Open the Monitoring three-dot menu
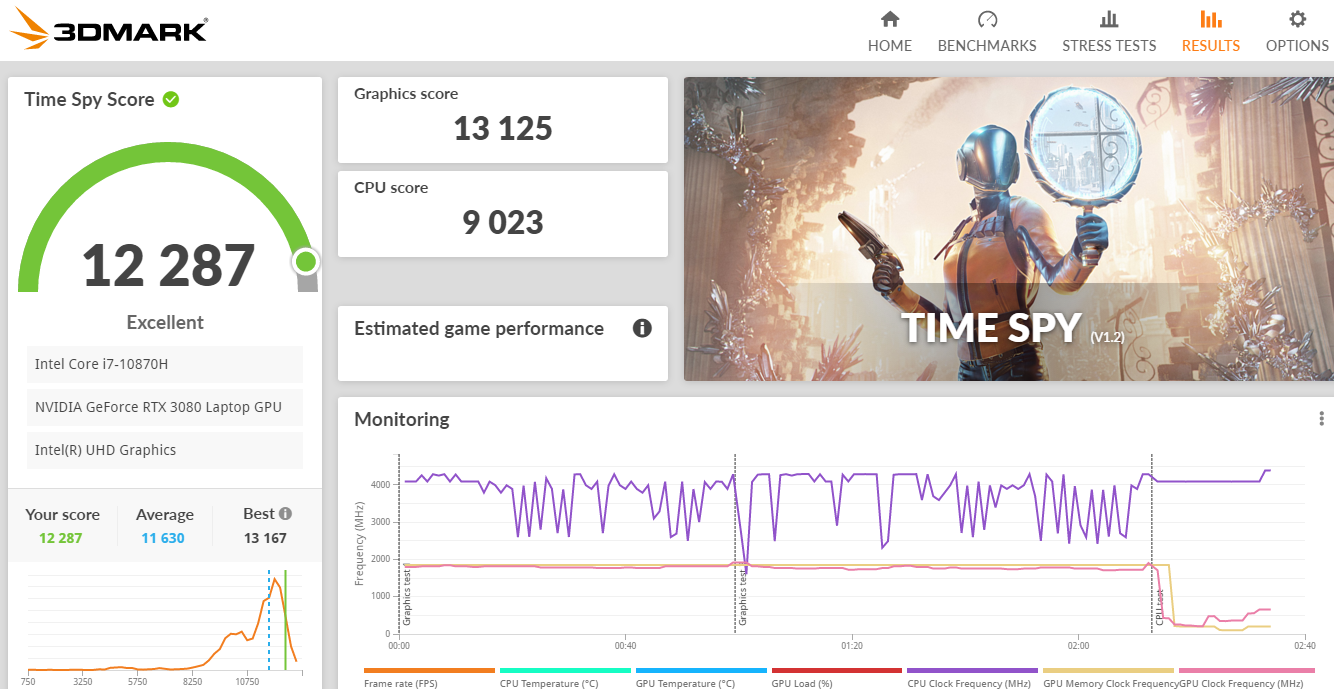 click(x=1321, y=419)
